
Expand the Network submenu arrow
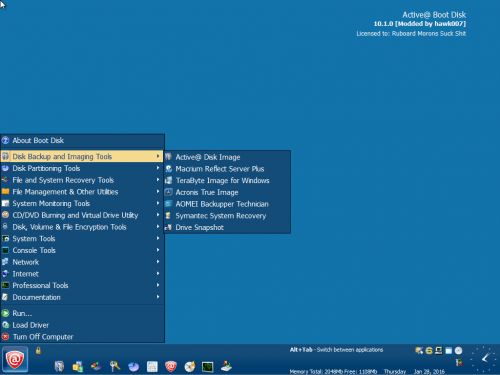[158, 262]
